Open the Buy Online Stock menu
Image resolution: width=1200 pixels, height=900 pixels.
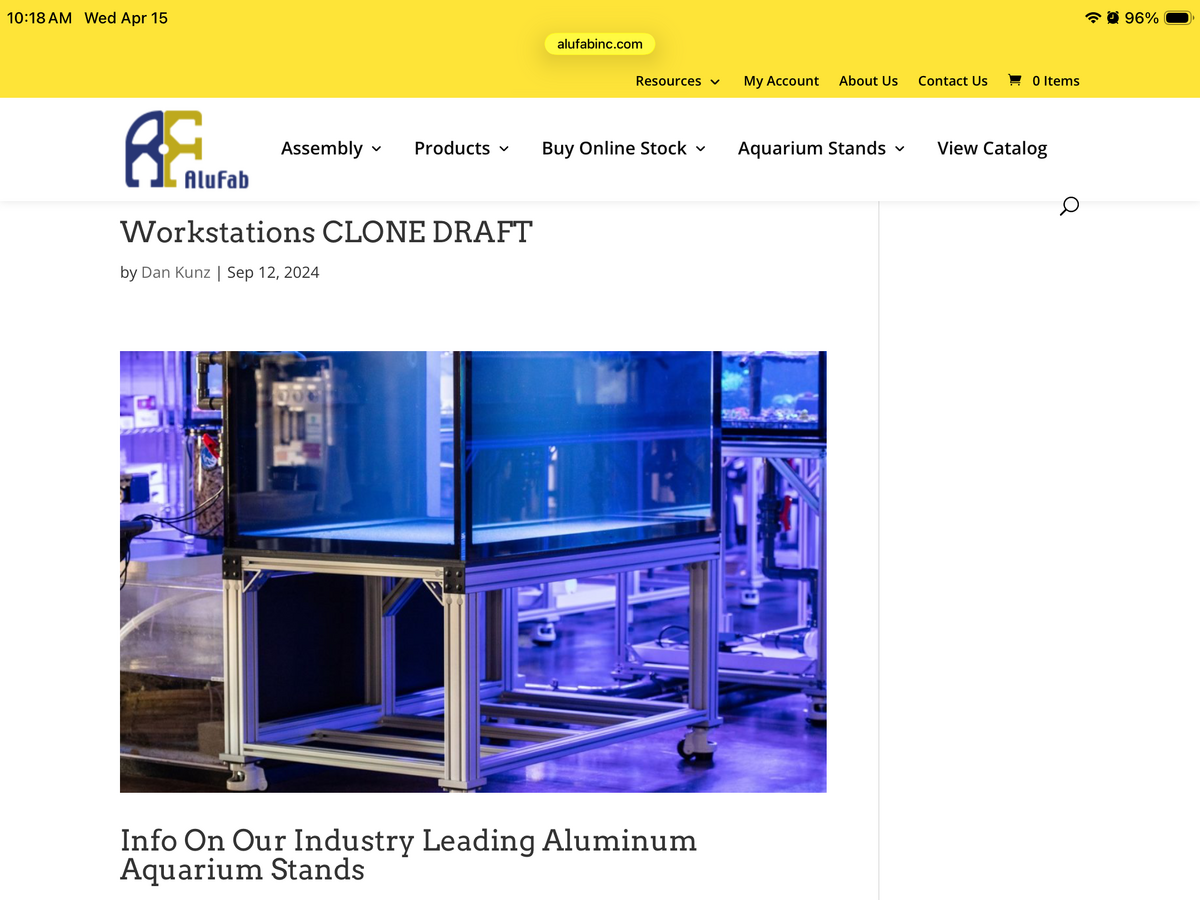point(614,148)
